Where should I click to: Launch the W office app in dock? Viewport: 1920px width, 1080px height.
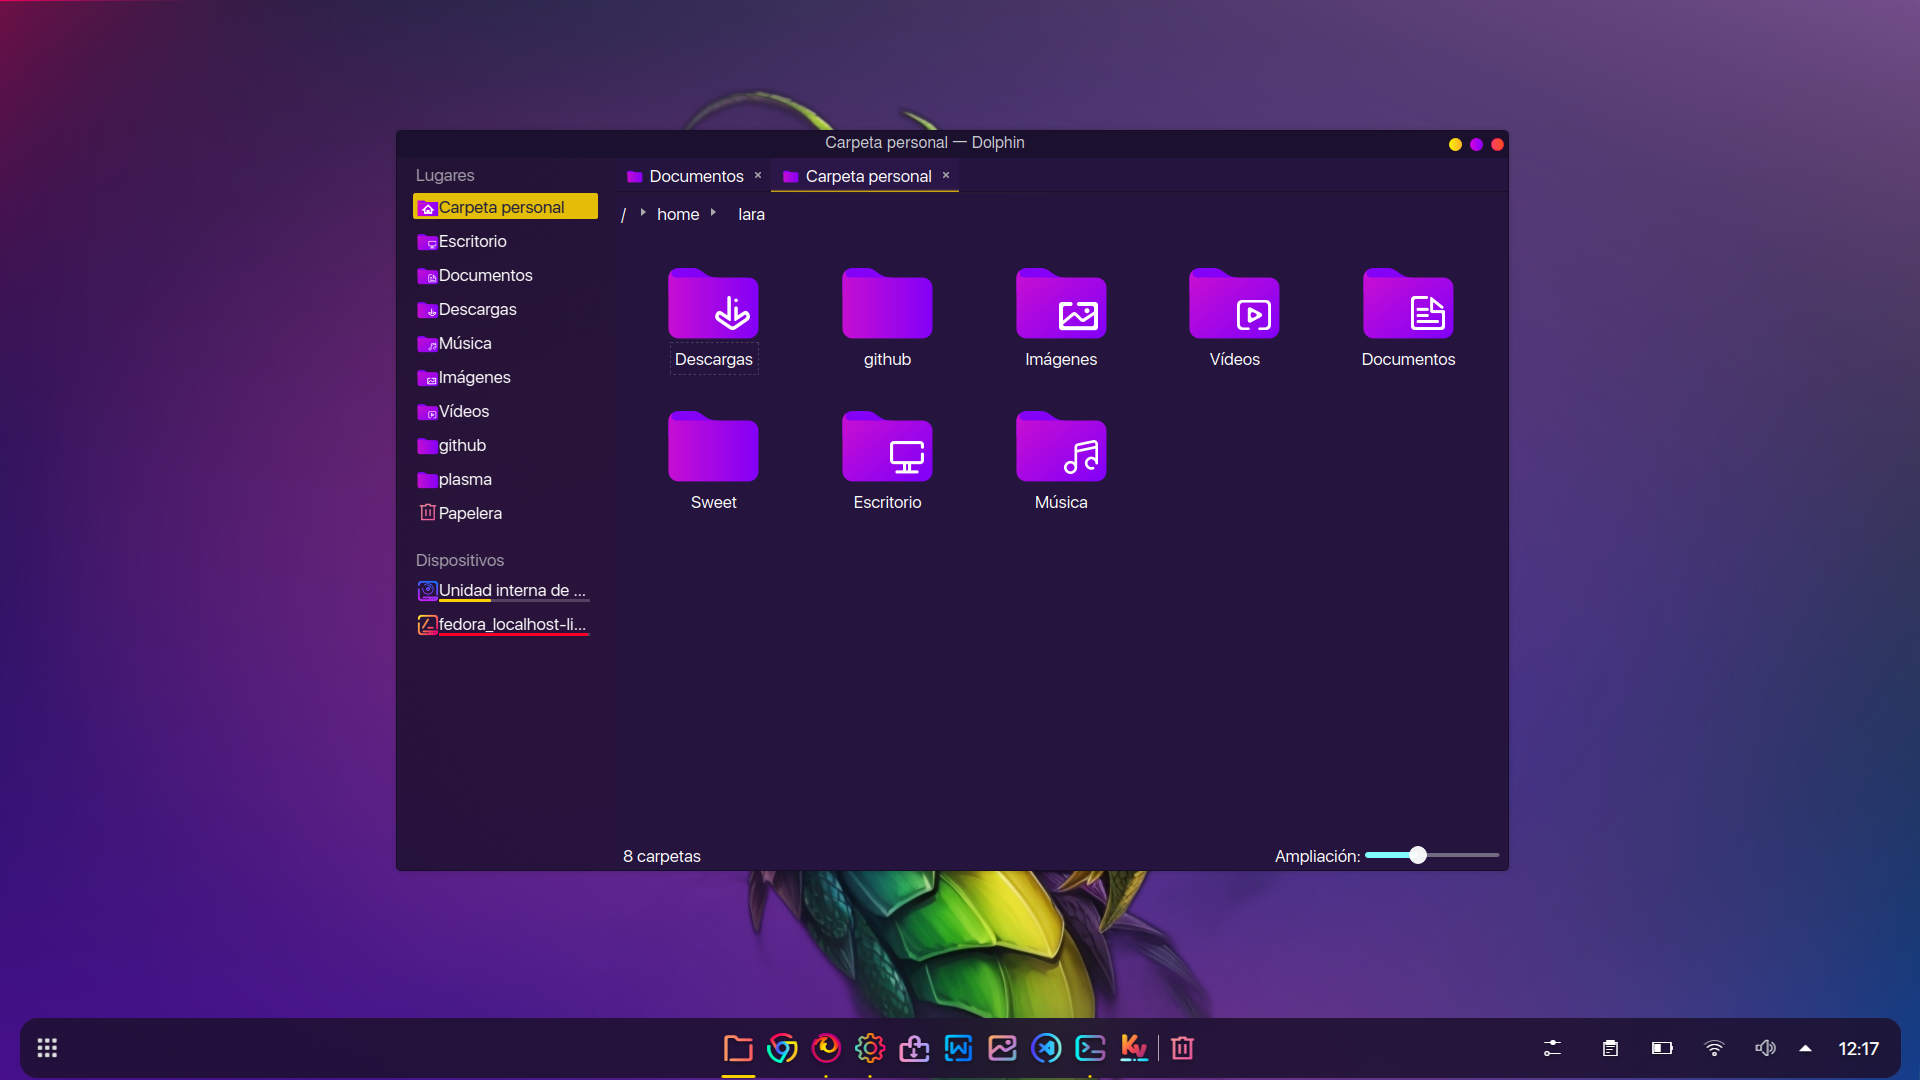tap(958, 1048)
